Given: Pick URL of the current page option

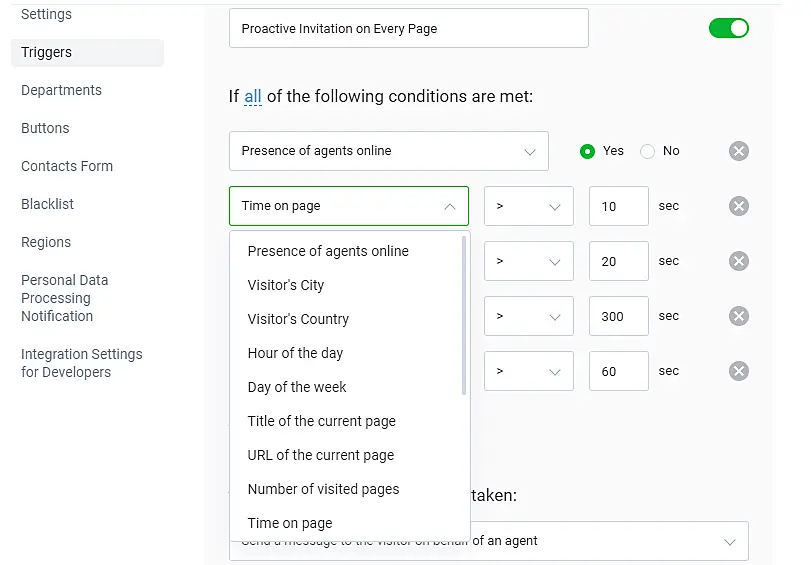Looking at the screenshot, I should (321, 455).
